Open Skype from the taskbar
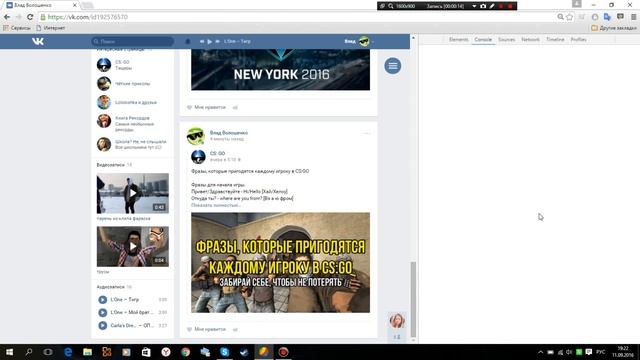Viewport: 640px width, 360px height. pyautogui.click(x=224, y=352)
